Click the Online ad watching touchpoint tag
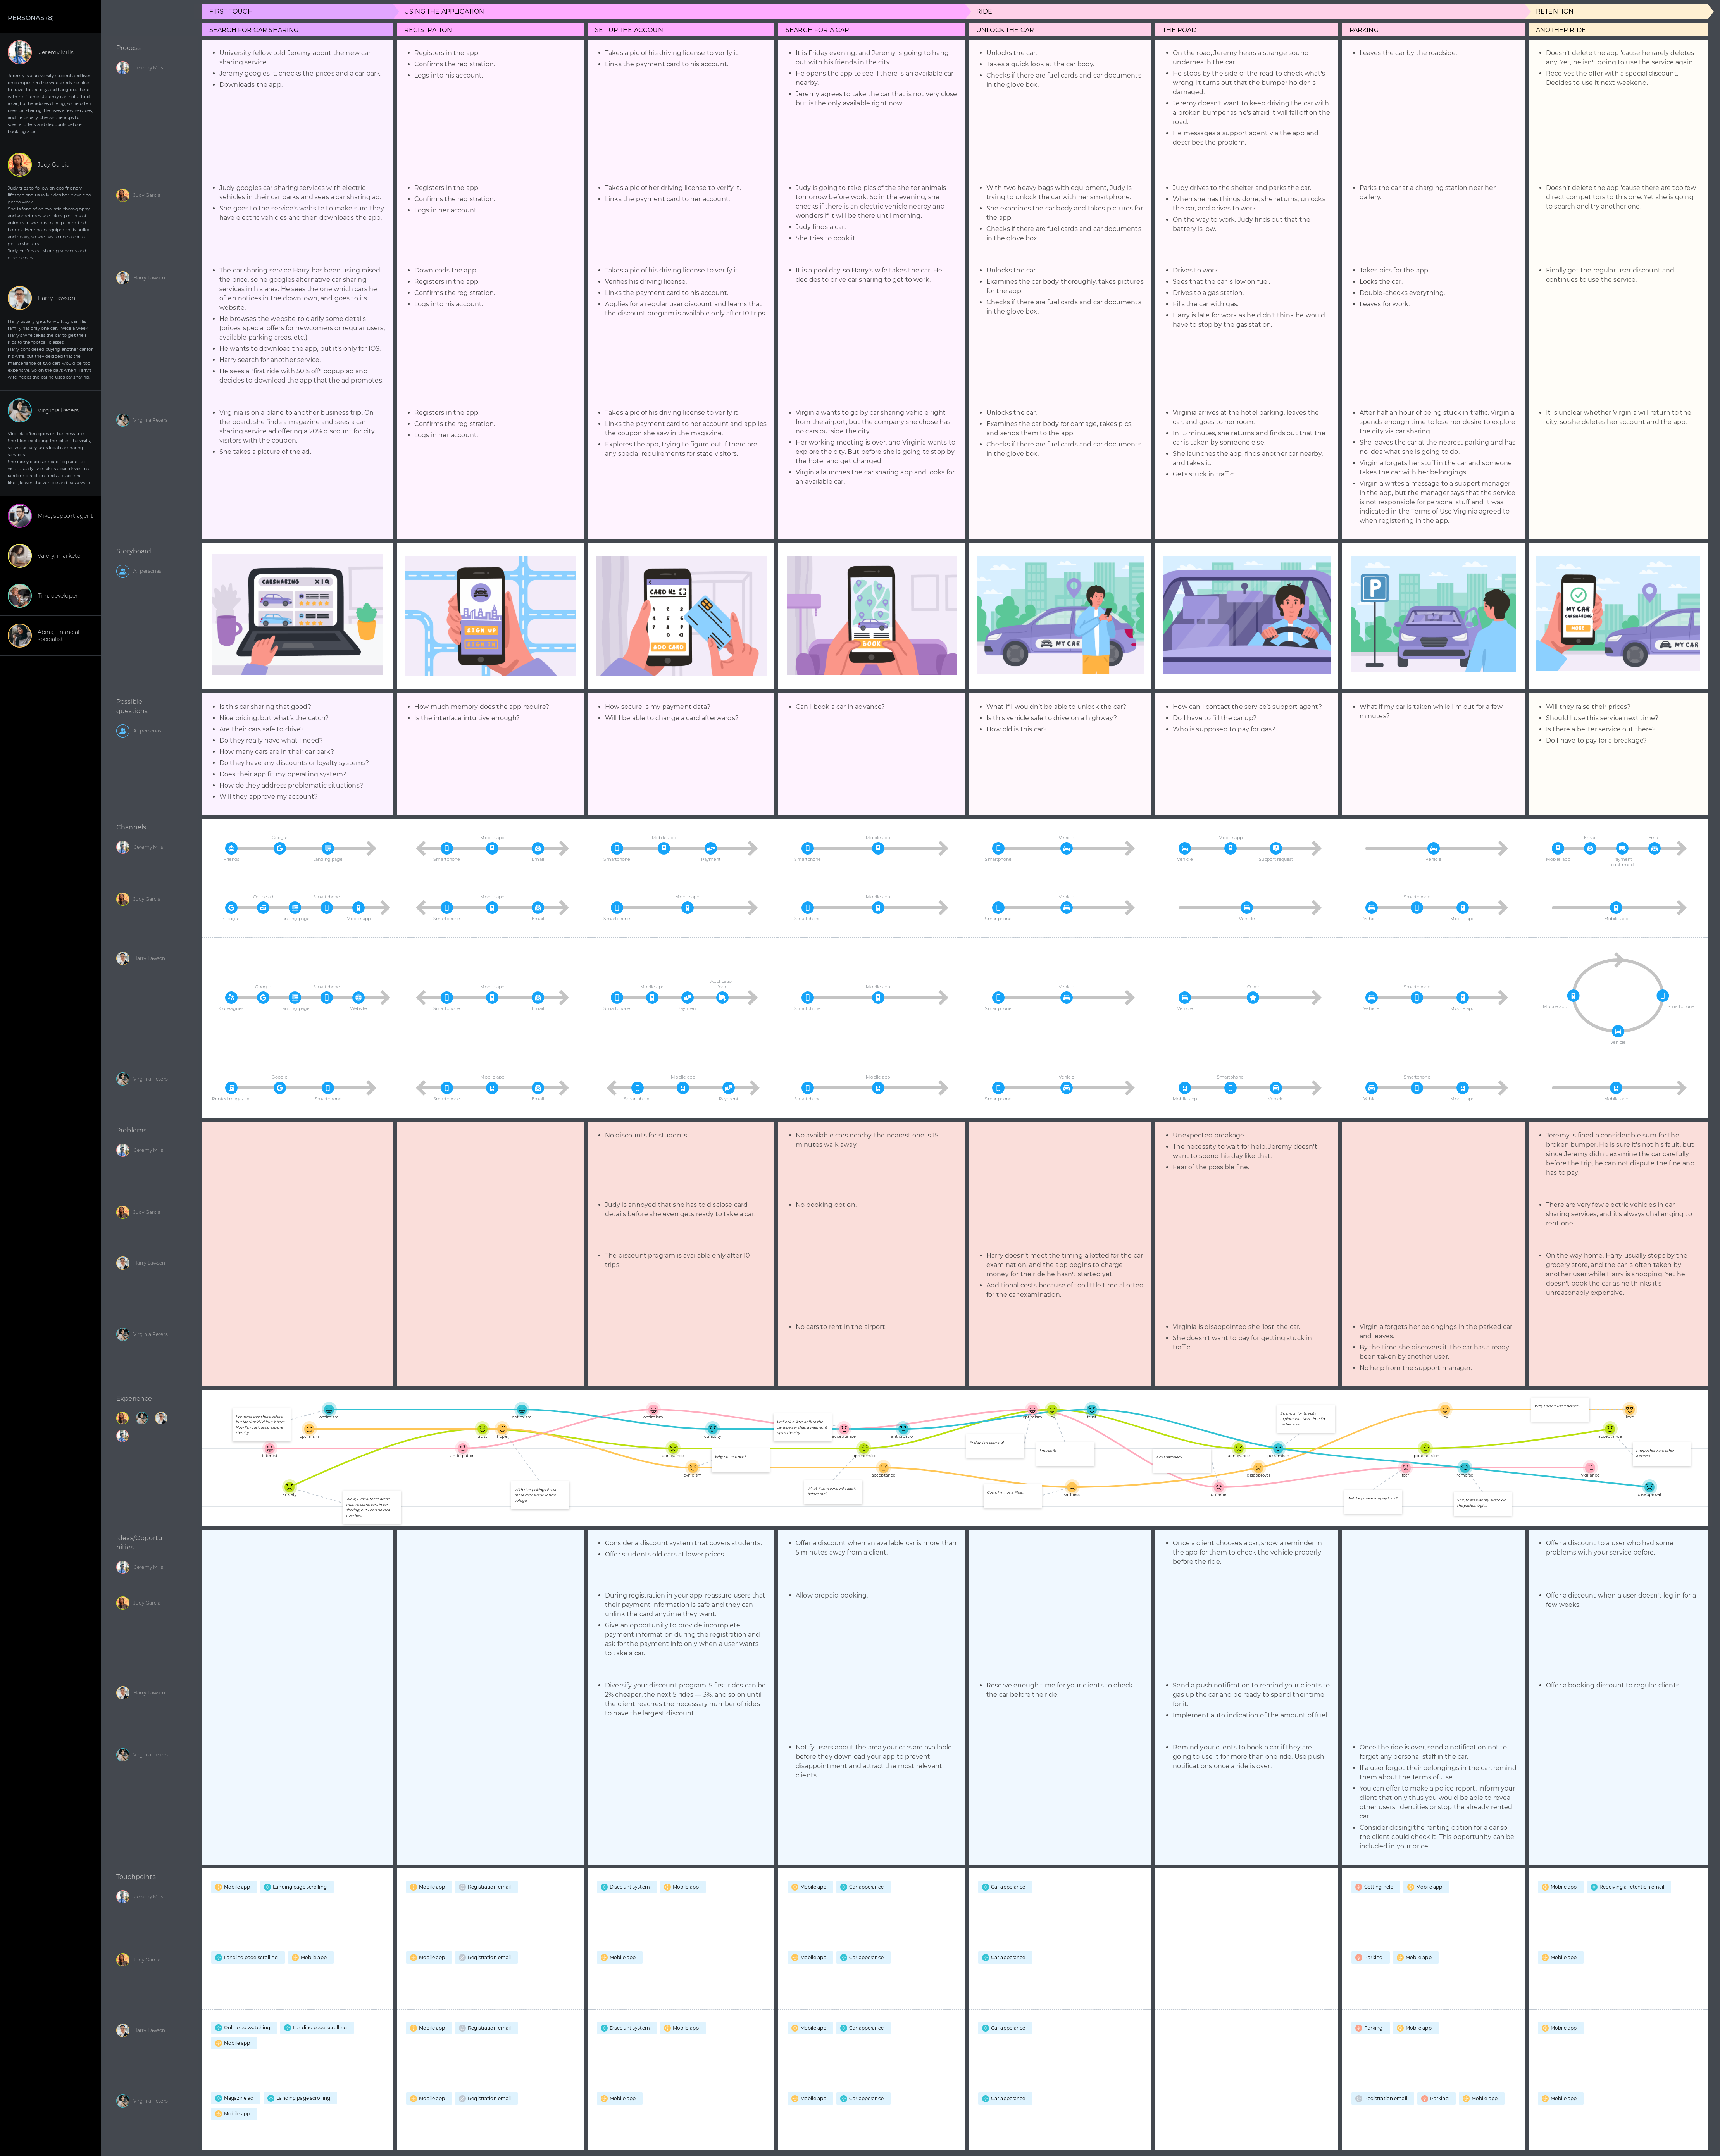Image resolution: width=1720 pixels, height=2156 pixels. [x=244, y=2028]
